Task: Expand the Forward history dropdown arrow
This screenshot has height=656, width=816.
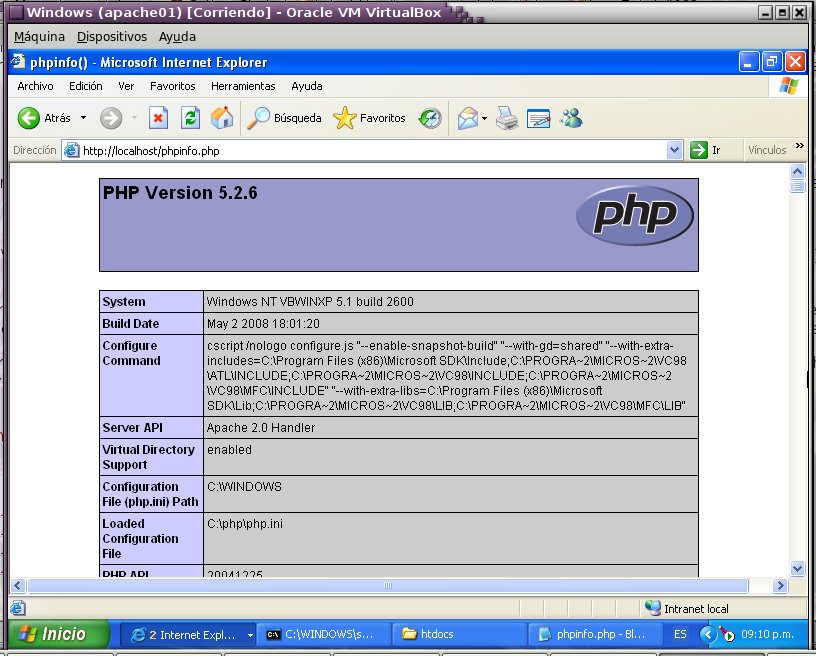Action: [x=134, y=118]
